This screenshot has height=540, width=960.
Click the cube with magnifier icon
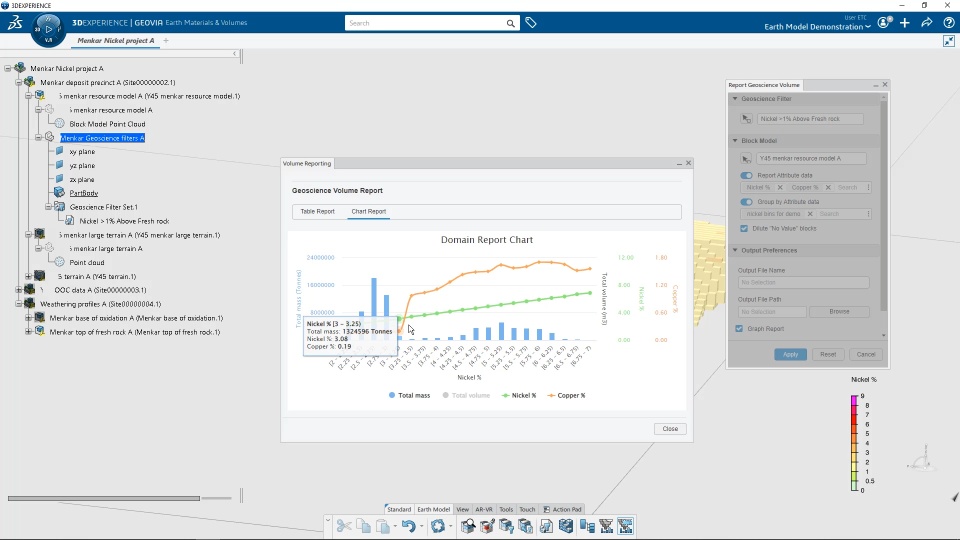tap(468, 526)
